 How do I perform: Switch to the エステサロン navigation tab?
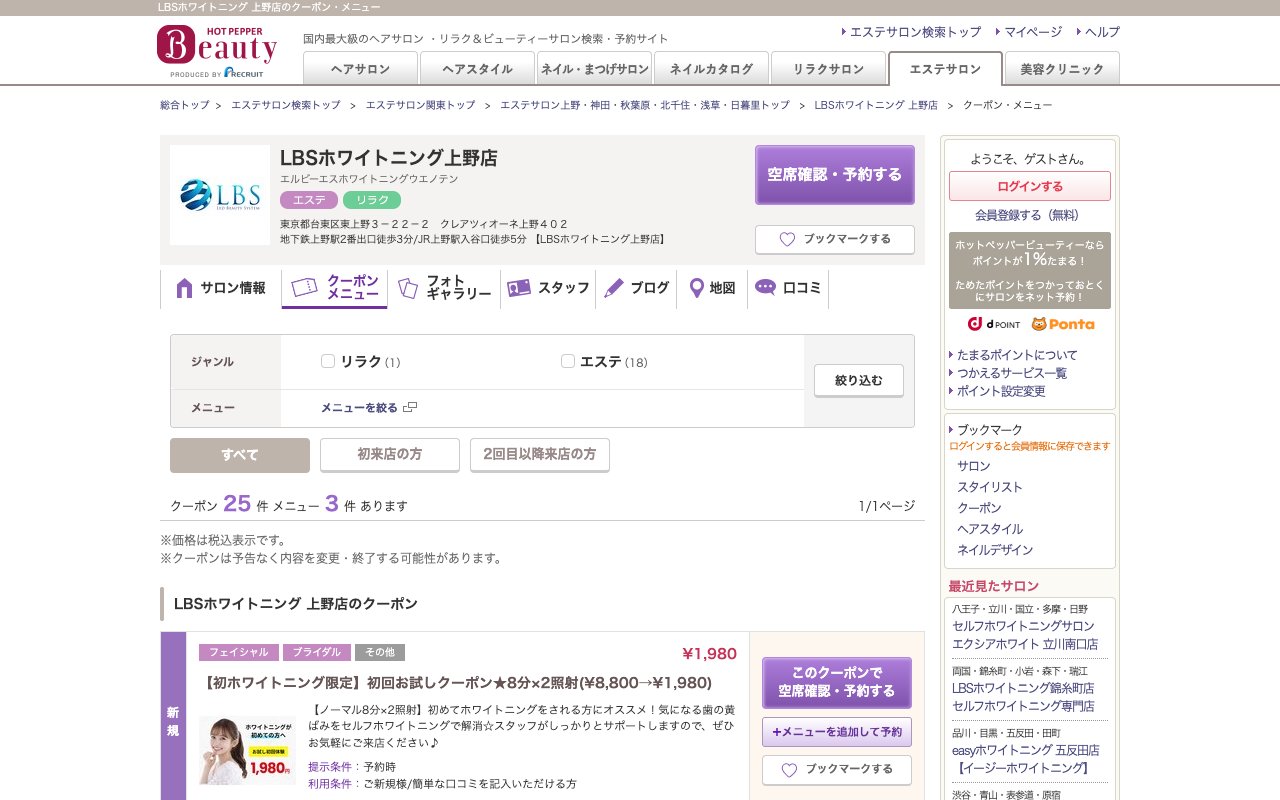coord(944,69)
